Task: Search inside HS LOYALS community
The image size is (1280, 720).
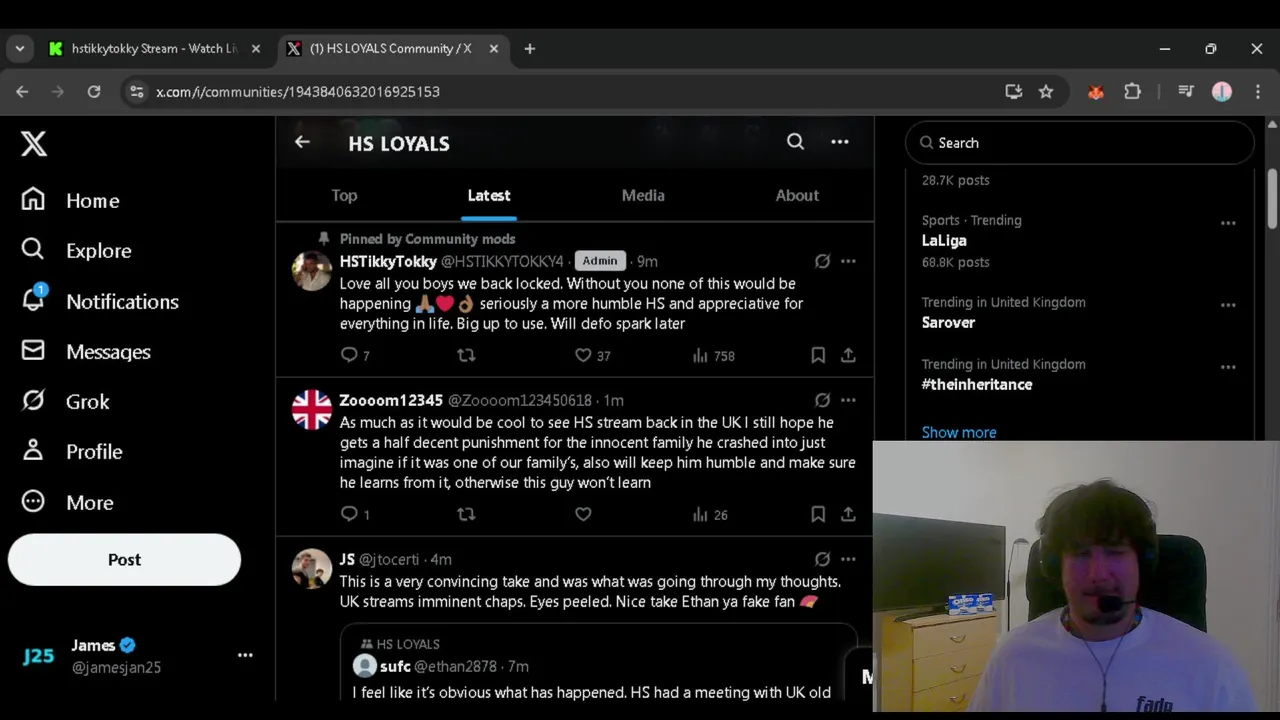Action: pyautogui.click(x=795, y=143)
